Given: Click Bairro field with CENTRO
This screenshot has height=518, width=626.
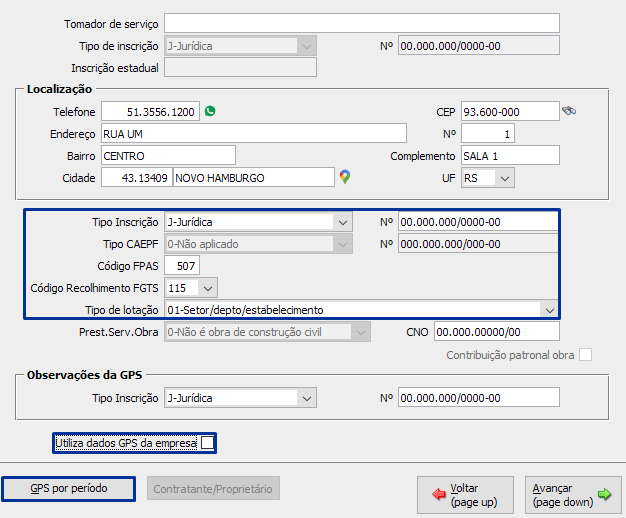Looking at the screenshot, I should pyautogui.click(x=168, y=155).
